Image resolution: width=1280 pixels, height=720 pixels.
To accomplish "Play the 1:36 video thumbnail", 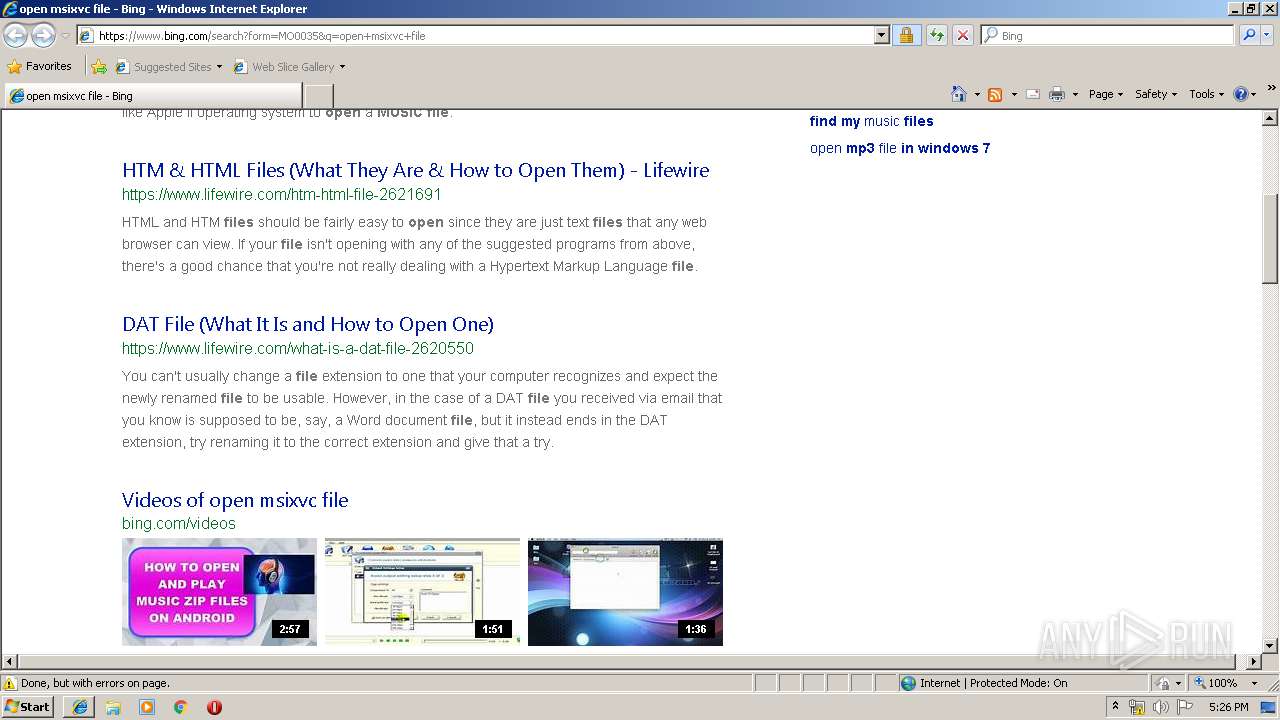I will [625, 592].
